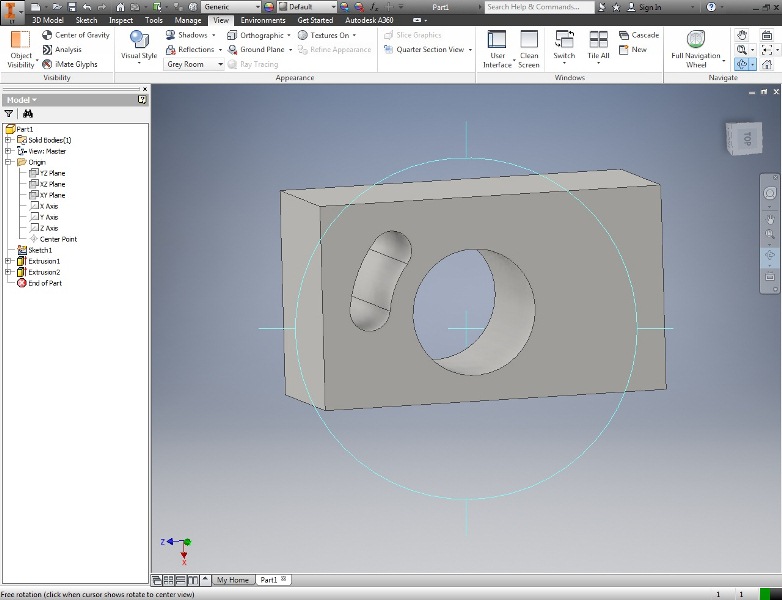Switch to the Sketch ribbon tab
Viewport: 782px width, 600px height.
point(86,20)
